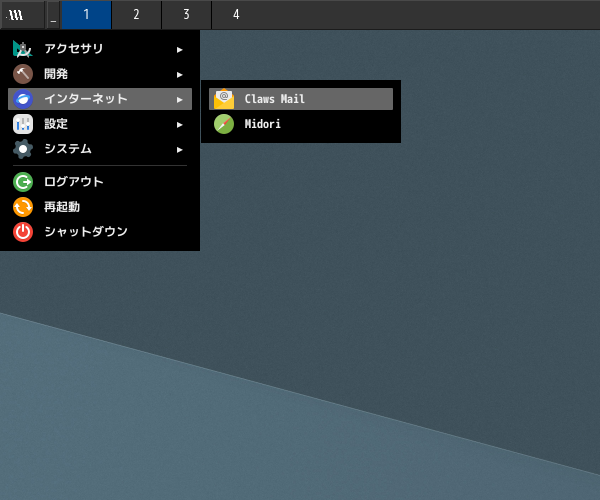
Task: Open the main menu launcher icon
Action: 22,15
